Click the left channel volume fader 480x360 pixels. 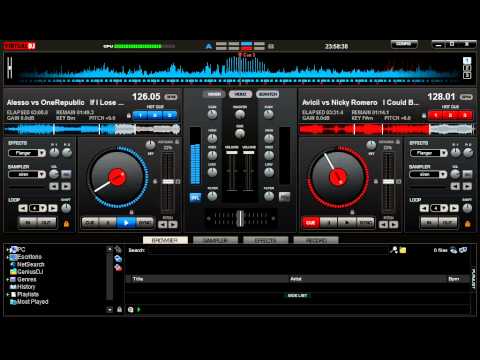(x=232, y=153)
